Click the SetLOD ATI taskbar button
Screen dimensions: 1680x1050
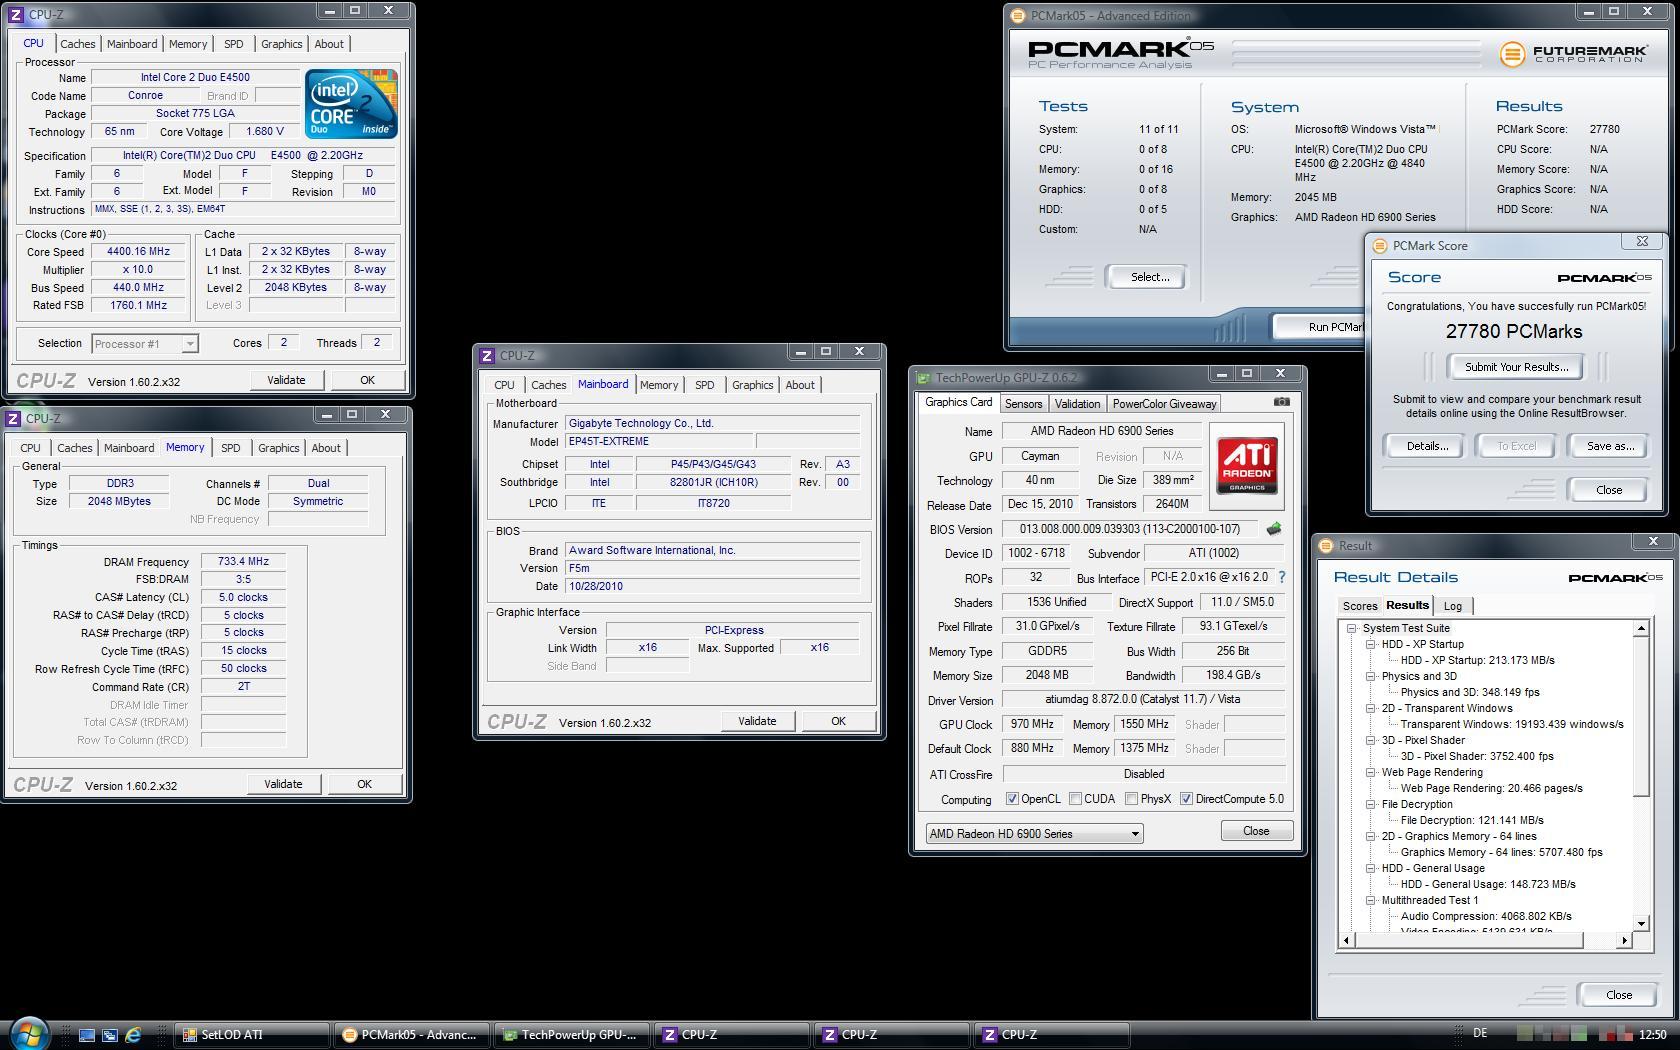(x=251, y=1035)
